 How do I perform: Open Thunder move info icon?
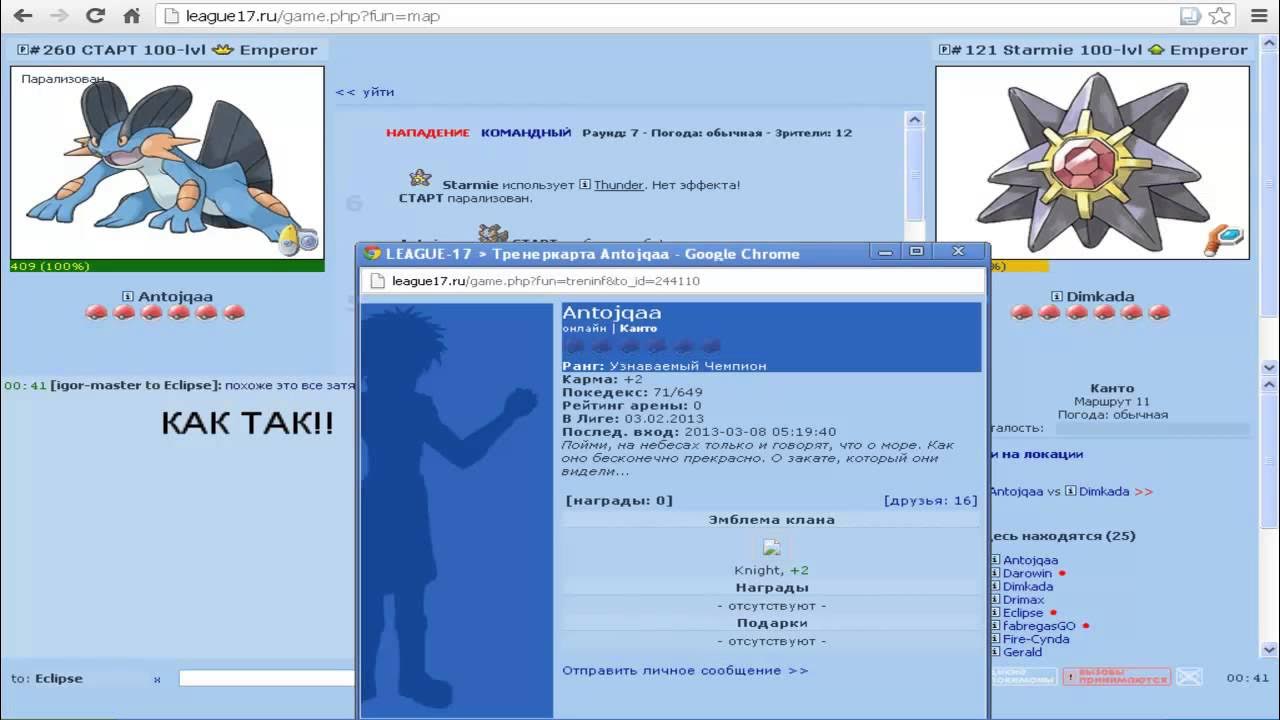(x=585, y=185)
